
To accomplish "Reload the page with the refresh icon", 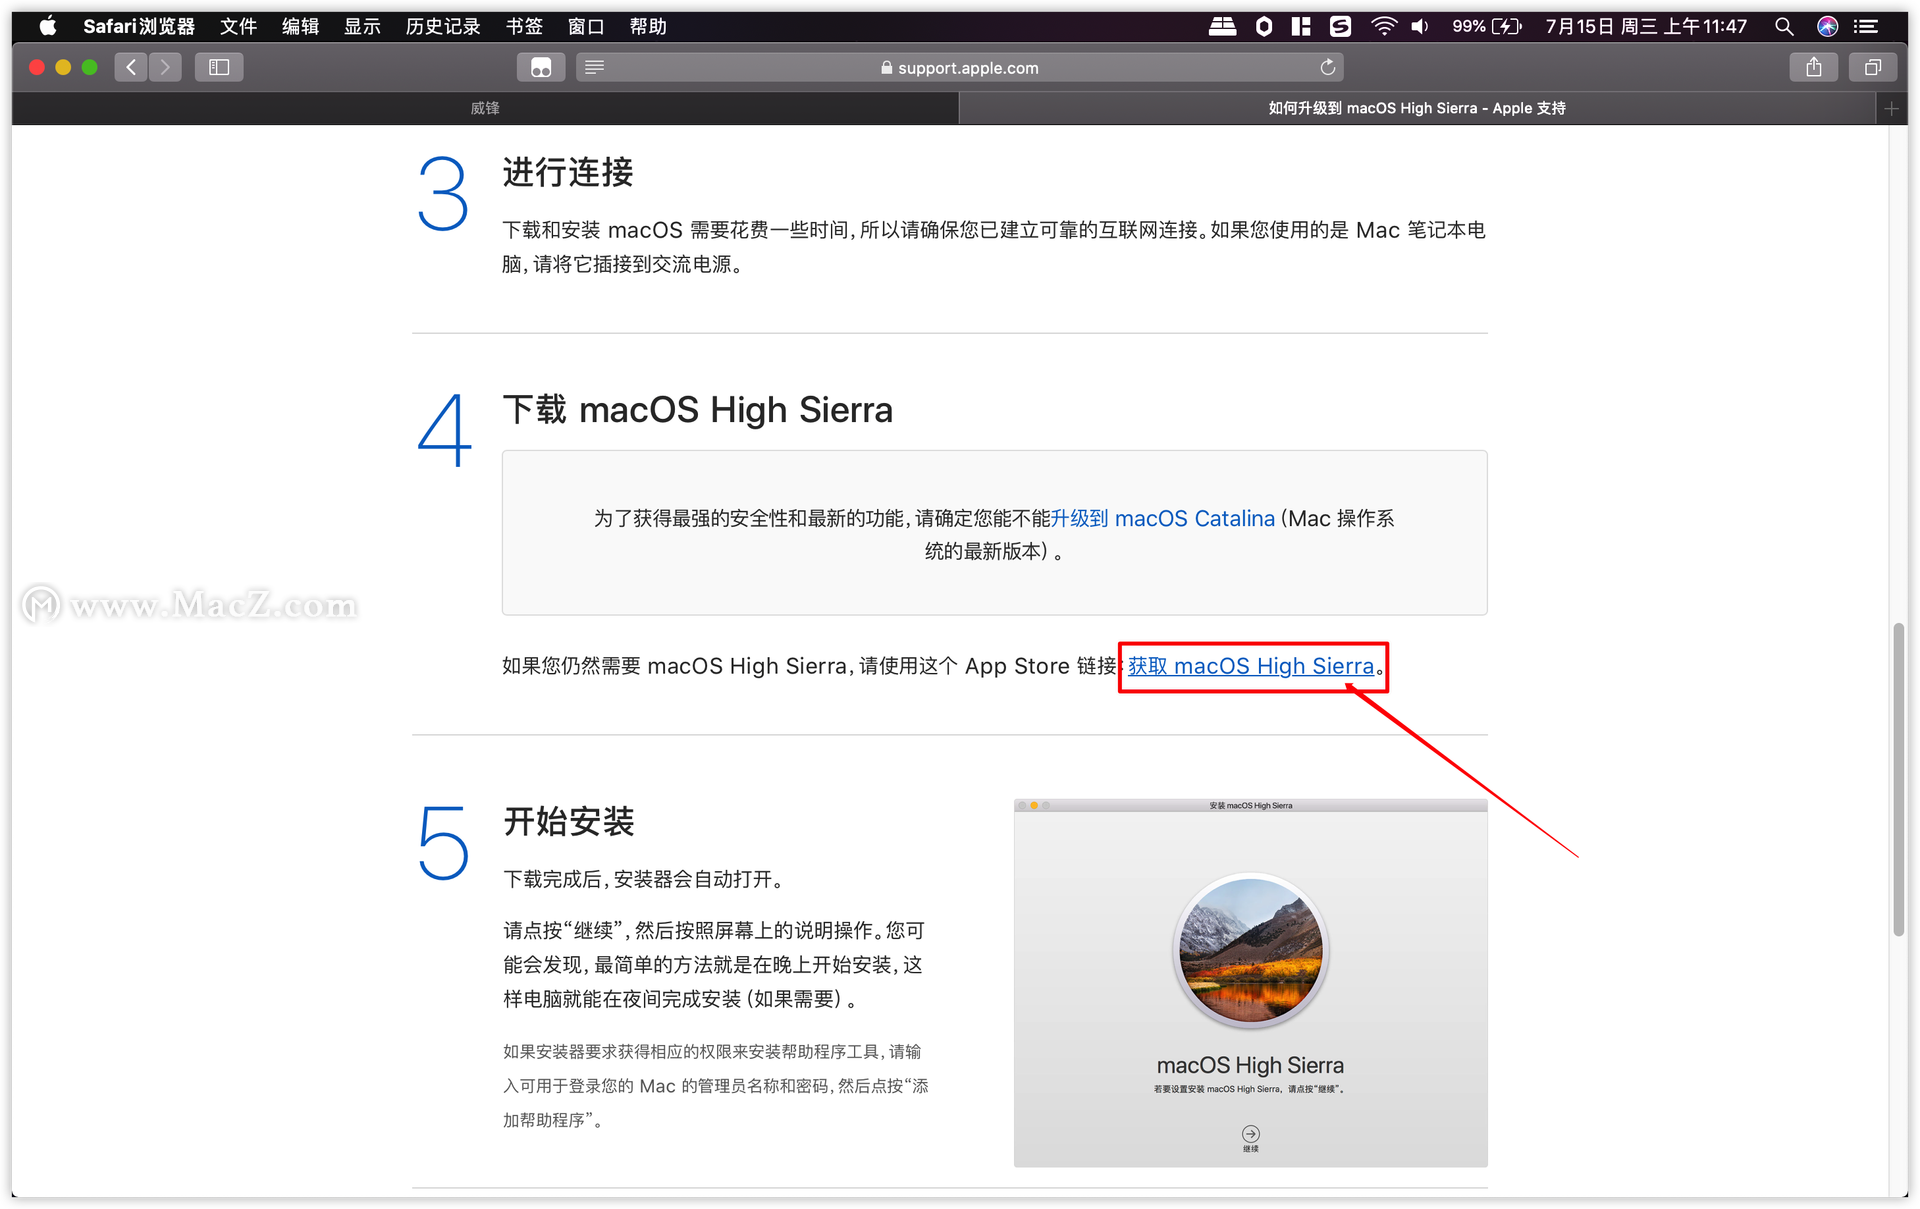I will (1327, 67).
